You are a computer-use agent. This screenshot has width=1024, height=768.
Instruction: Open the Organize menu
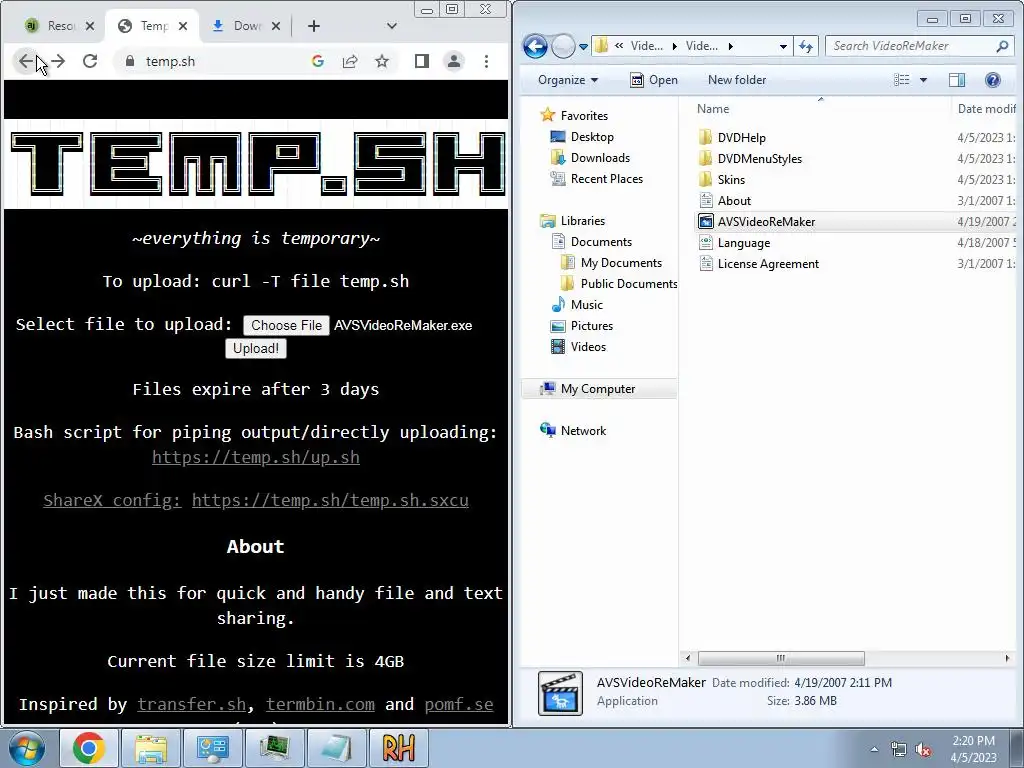pos(568,80)
